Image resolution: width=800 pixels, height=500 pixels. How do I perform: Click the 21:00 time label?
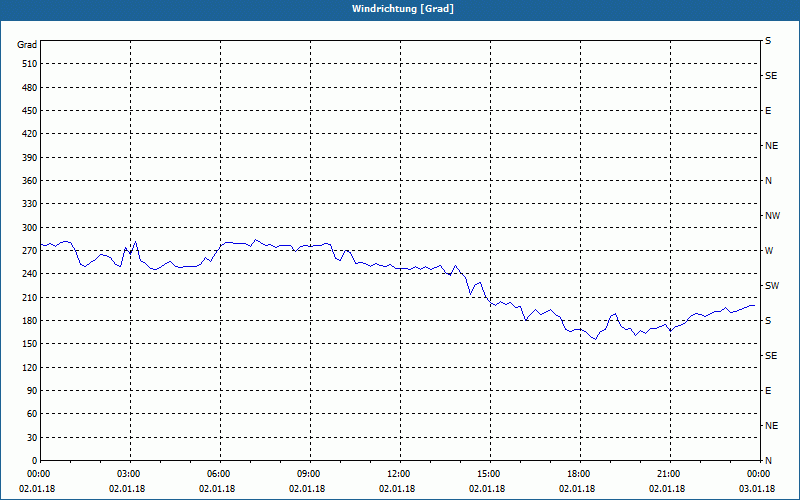(669, 474)
